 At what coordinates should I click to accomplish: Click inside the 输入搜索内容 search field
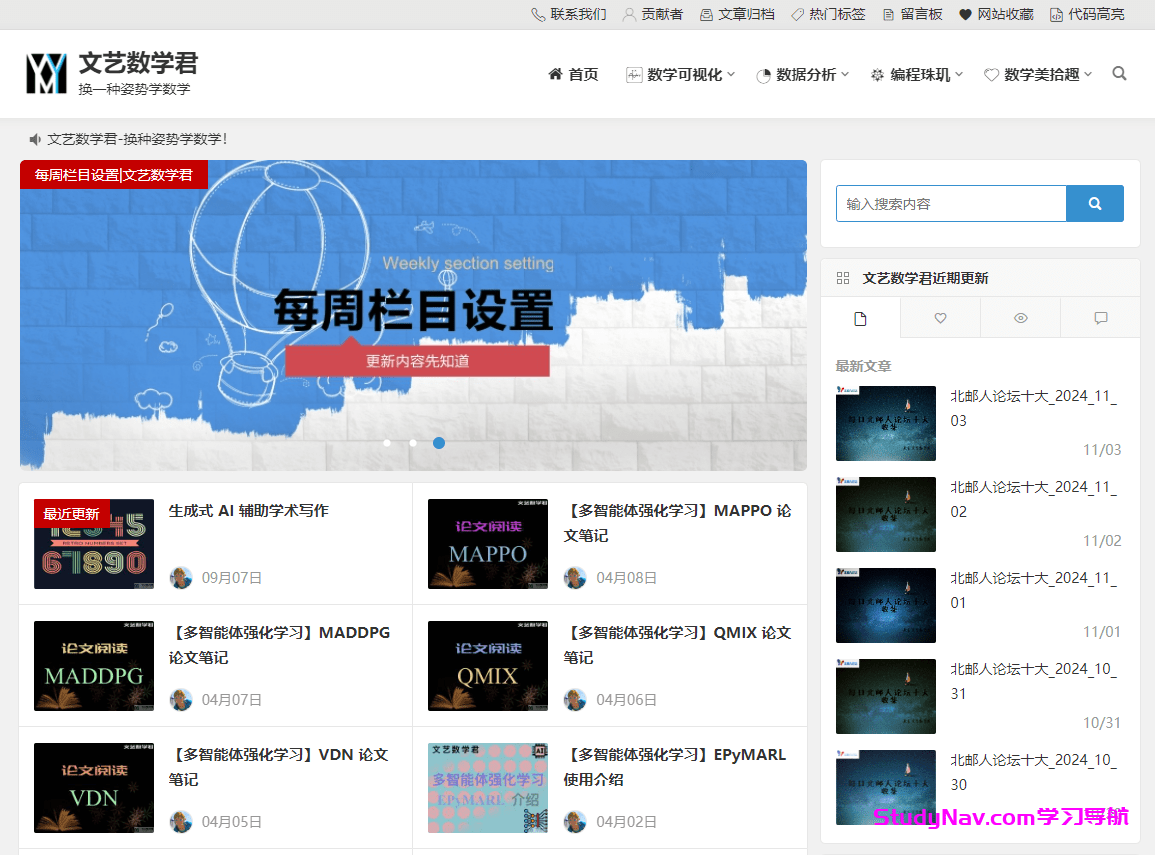click(x=950, y=203)
